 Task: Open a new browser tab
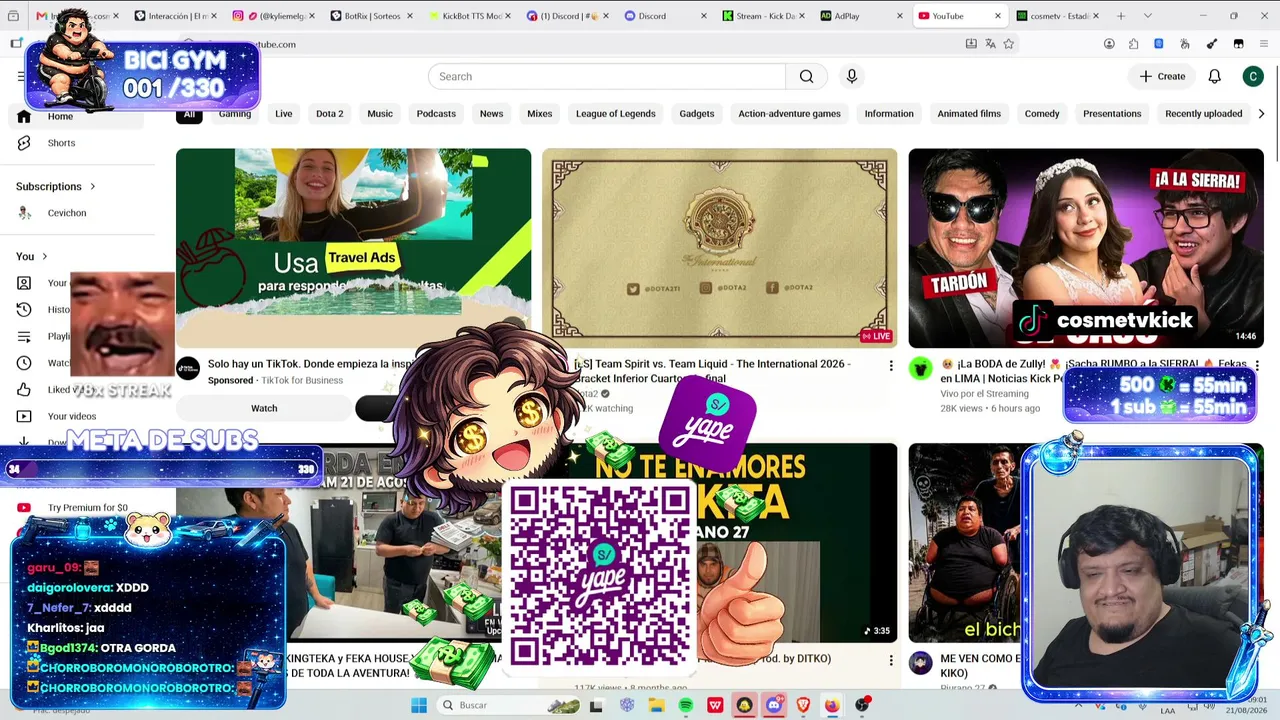pyautogui.click(x=1121, y=16)
